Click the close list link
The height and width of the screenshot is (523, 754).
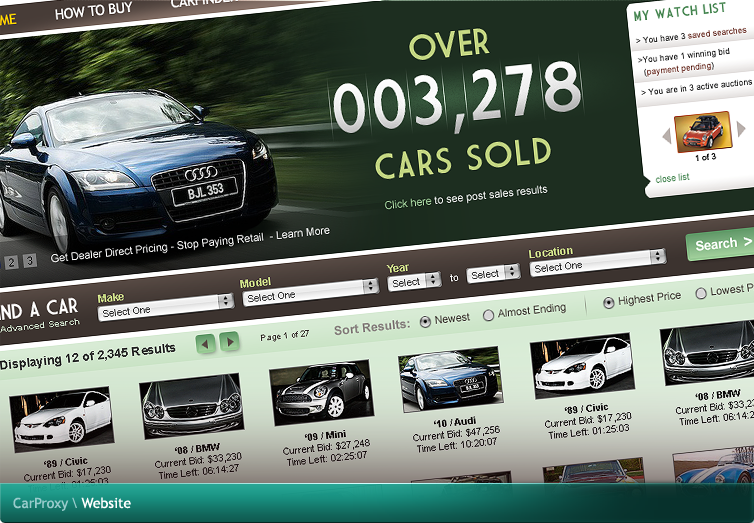coord(672,178)
